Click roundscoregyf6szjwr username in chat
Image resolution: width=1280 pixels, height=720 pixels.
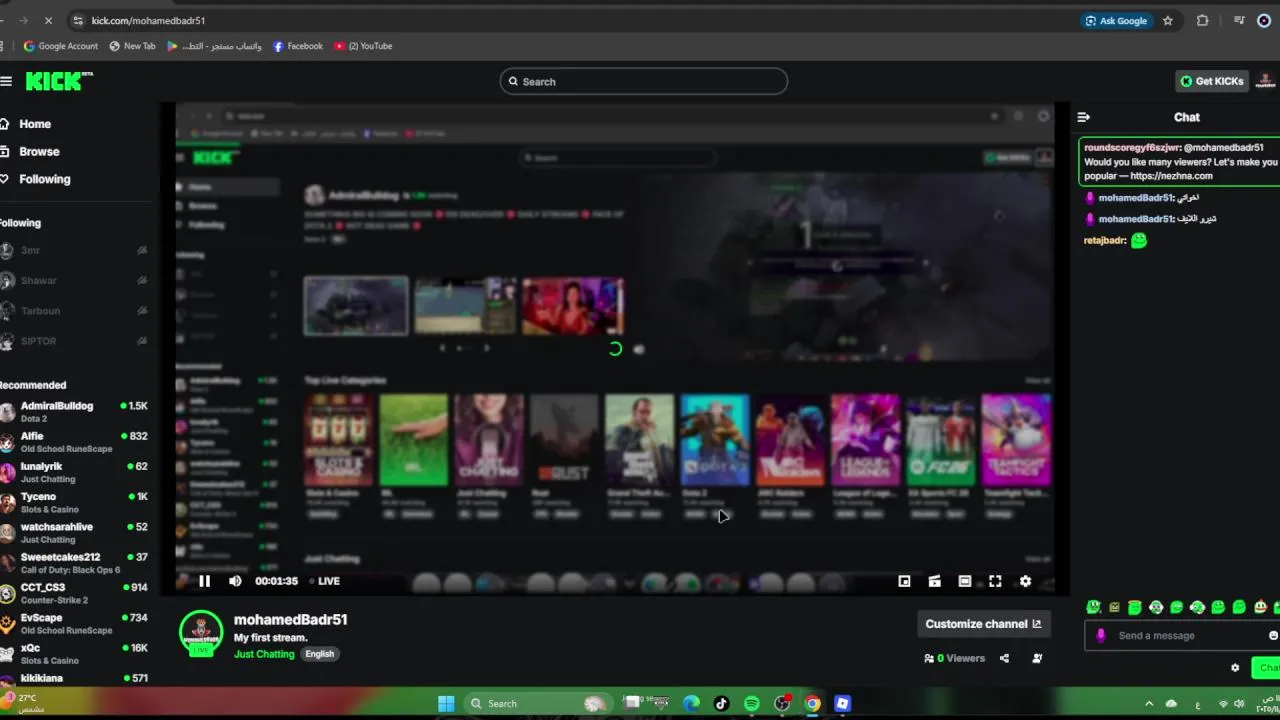tap(1132, 147)
